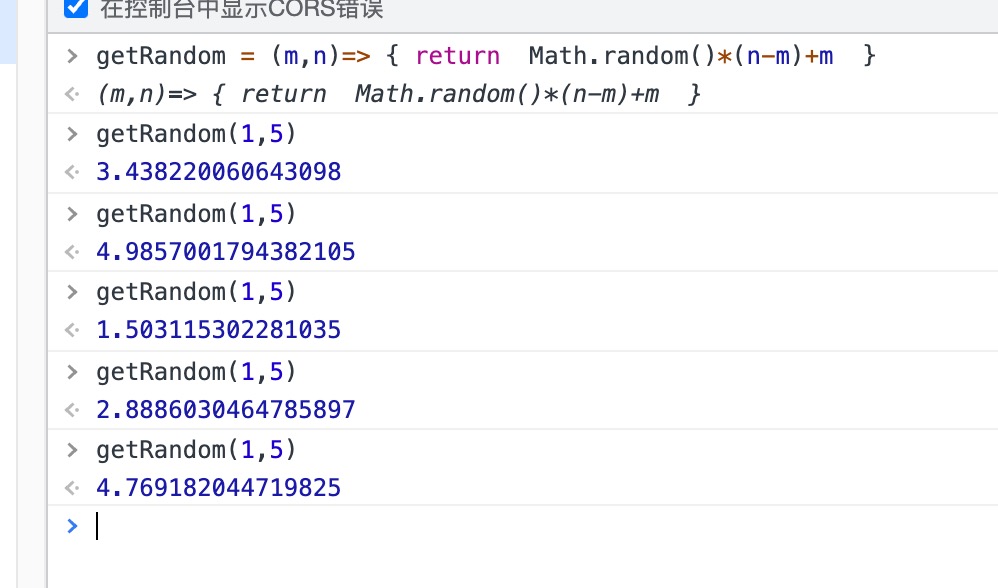
Task: Click the italic function echo output
Action: 398,95
